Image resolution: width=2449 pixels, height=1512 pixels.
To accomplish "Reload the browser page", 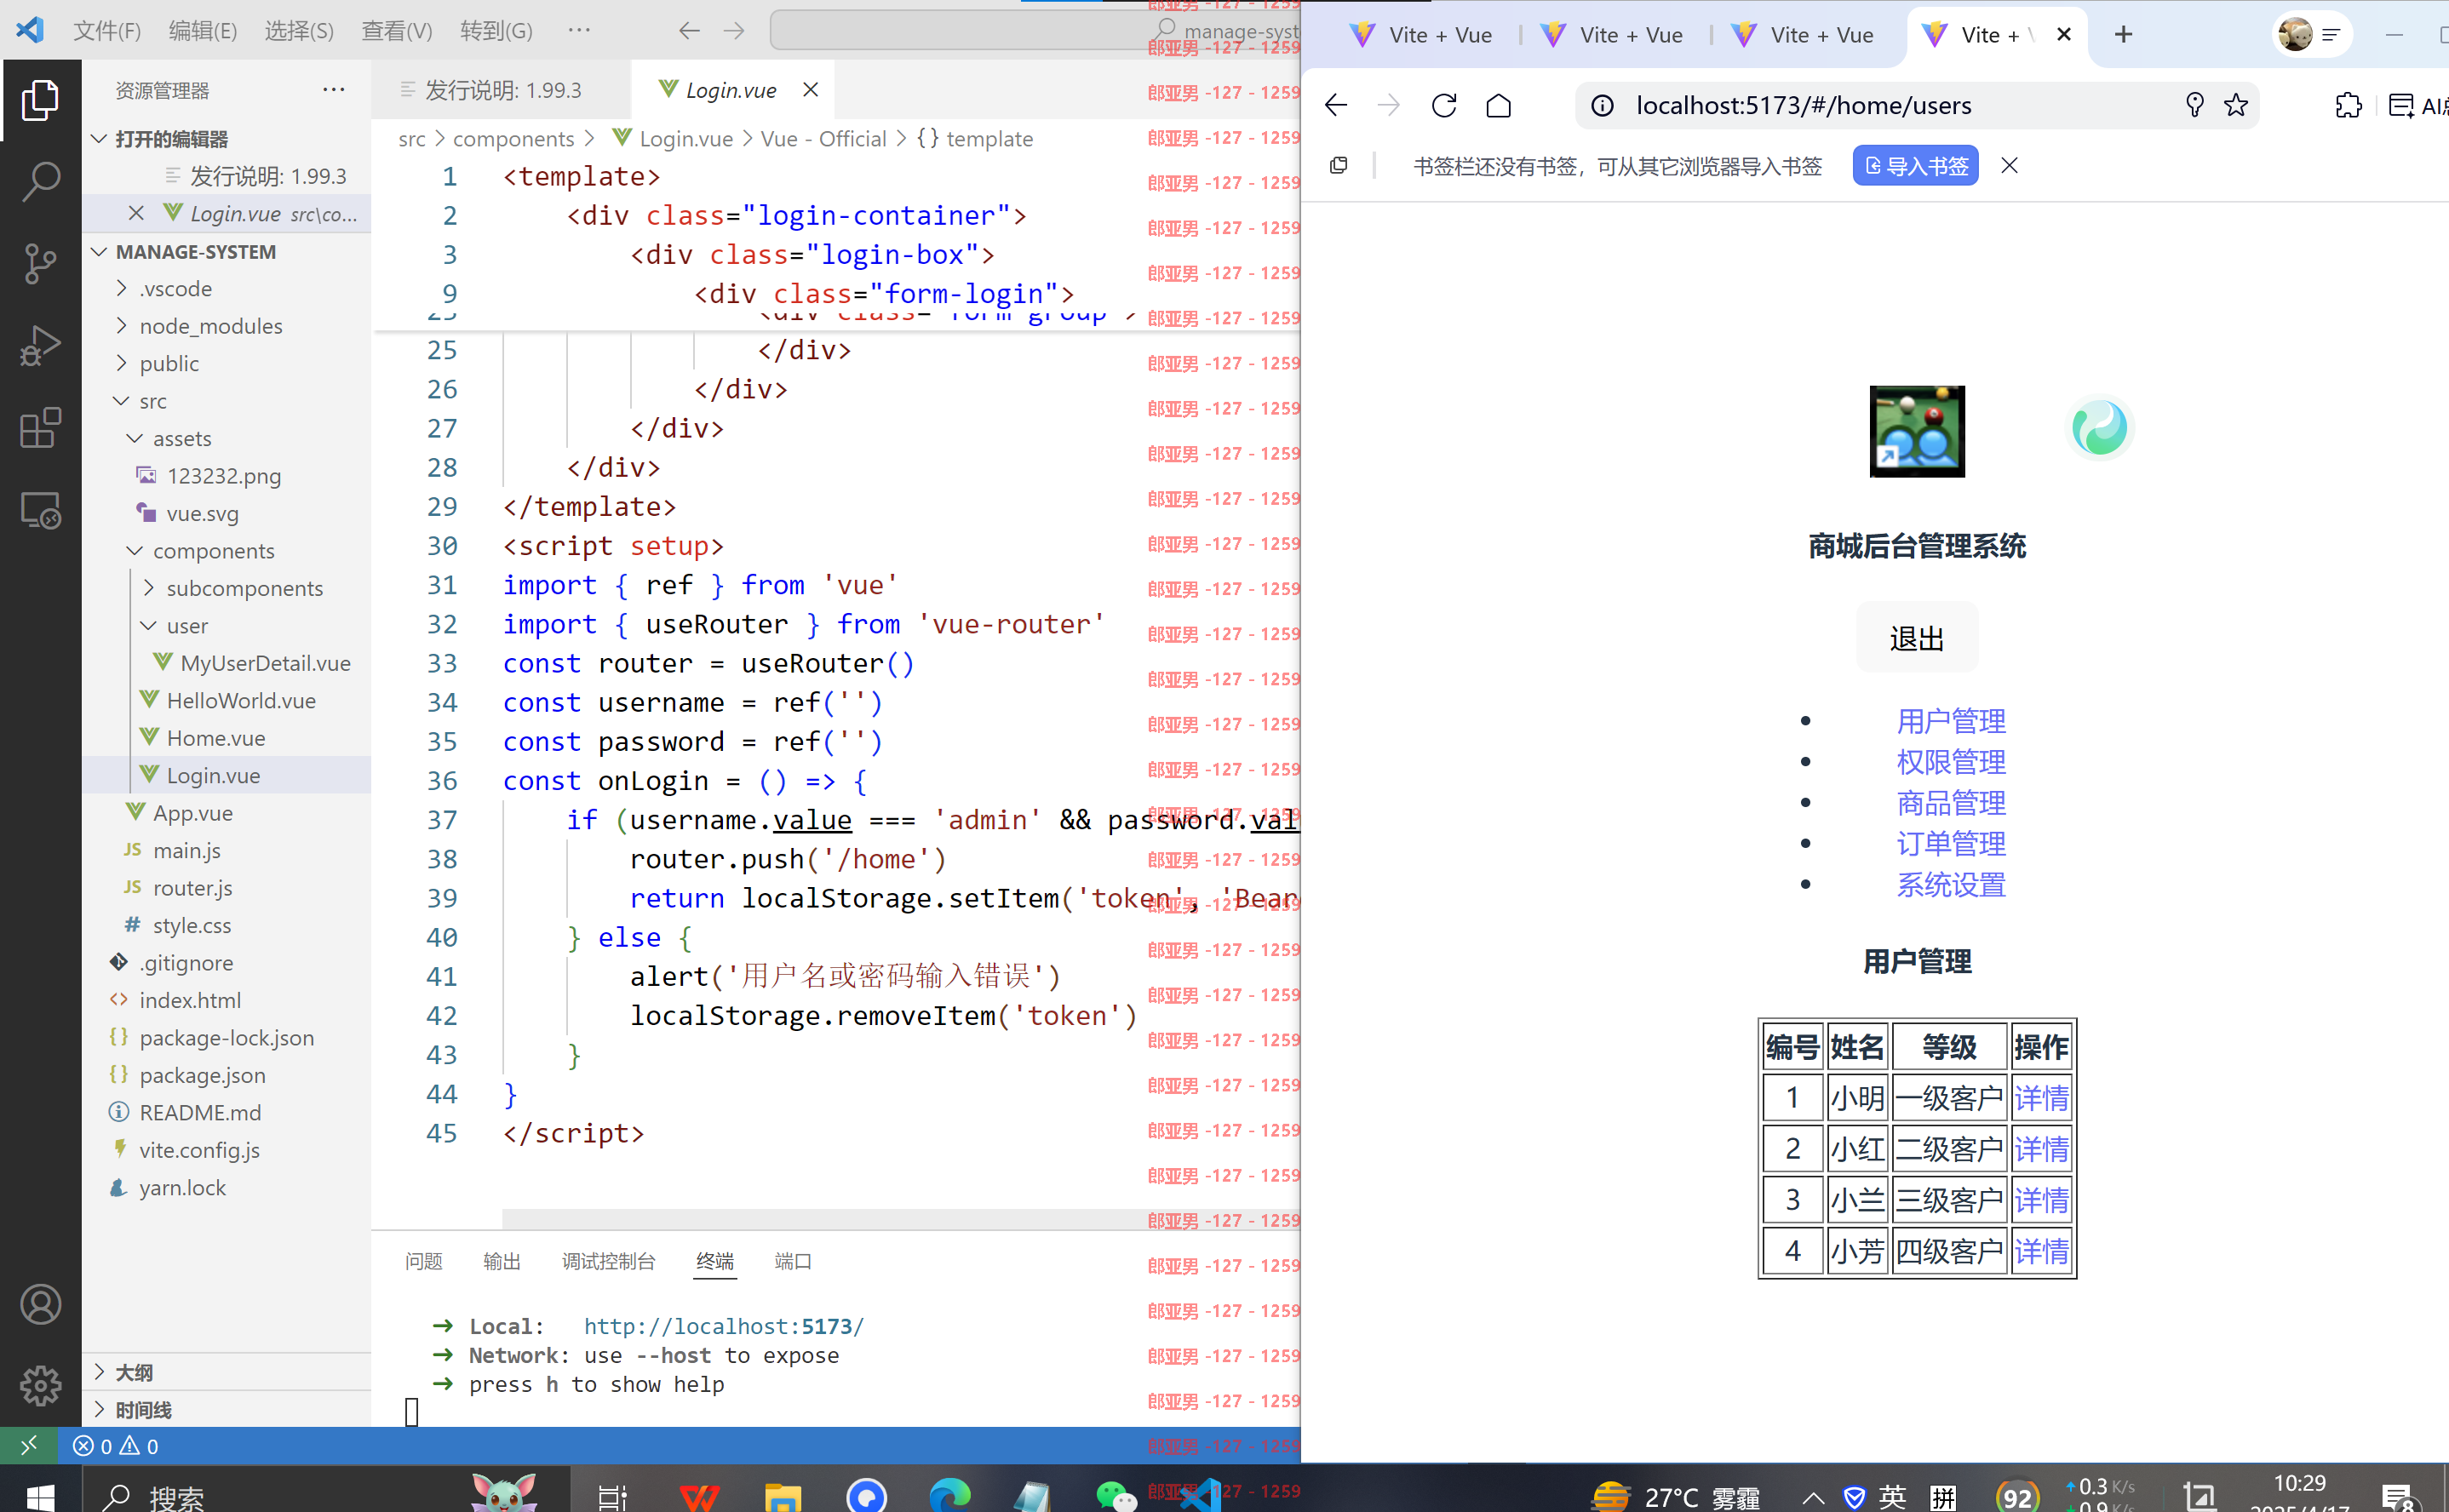I will click(1444, 105).
